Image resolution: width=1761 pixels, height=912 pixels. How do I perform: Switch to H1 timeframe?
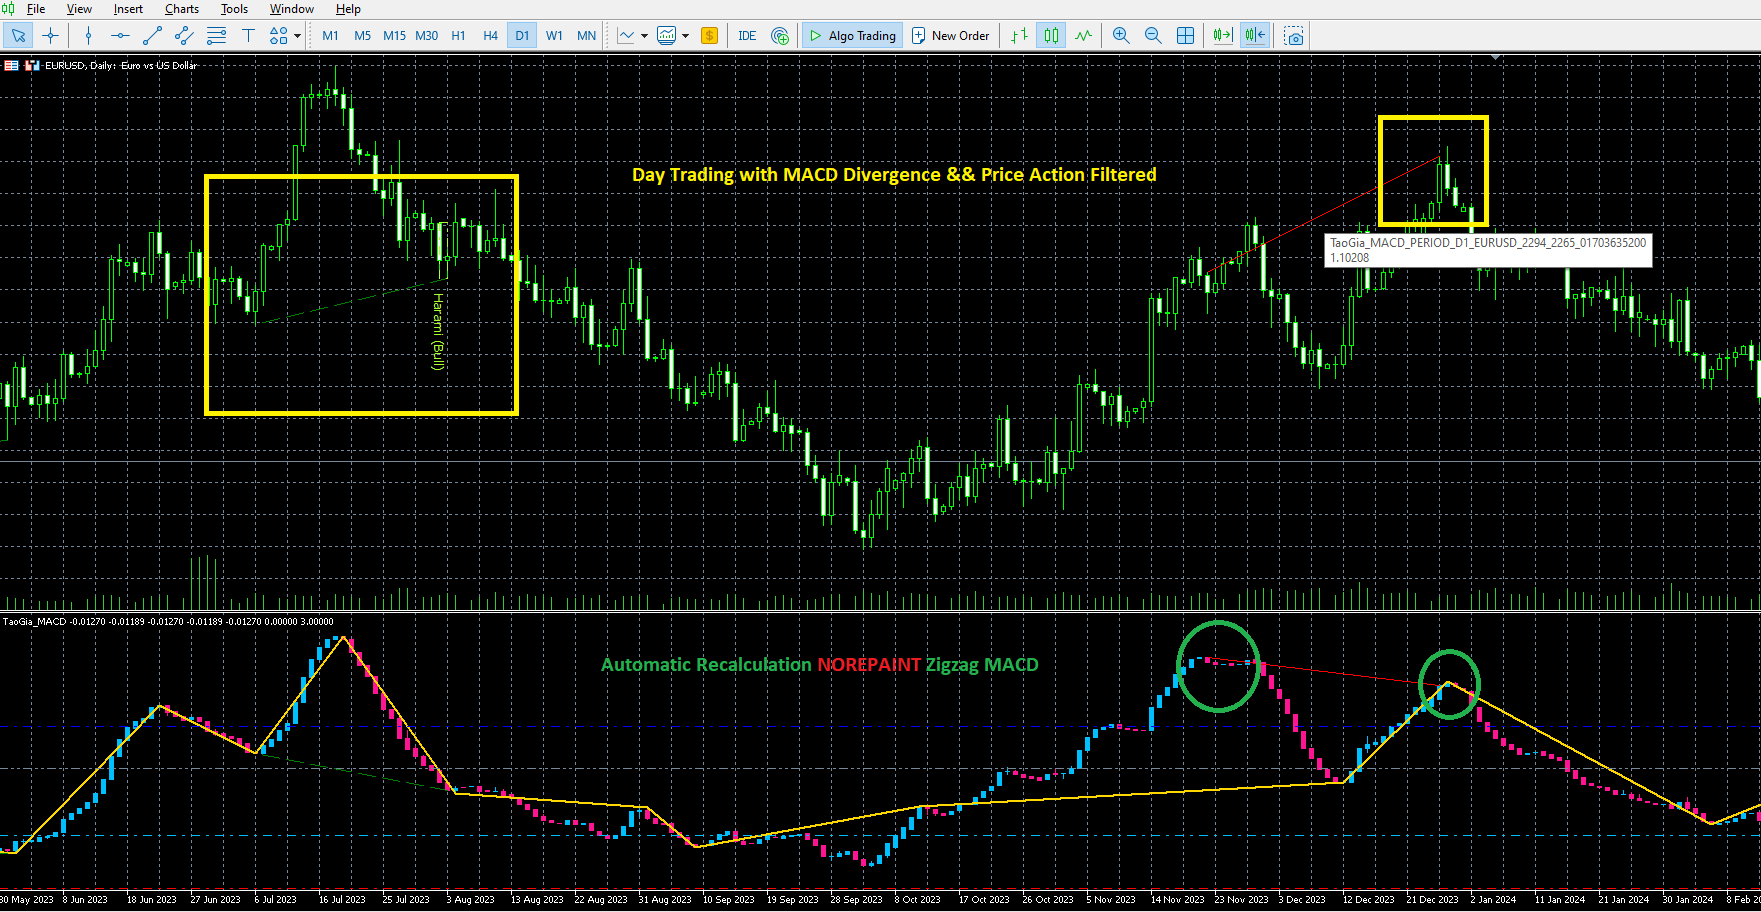click(458, 36)
